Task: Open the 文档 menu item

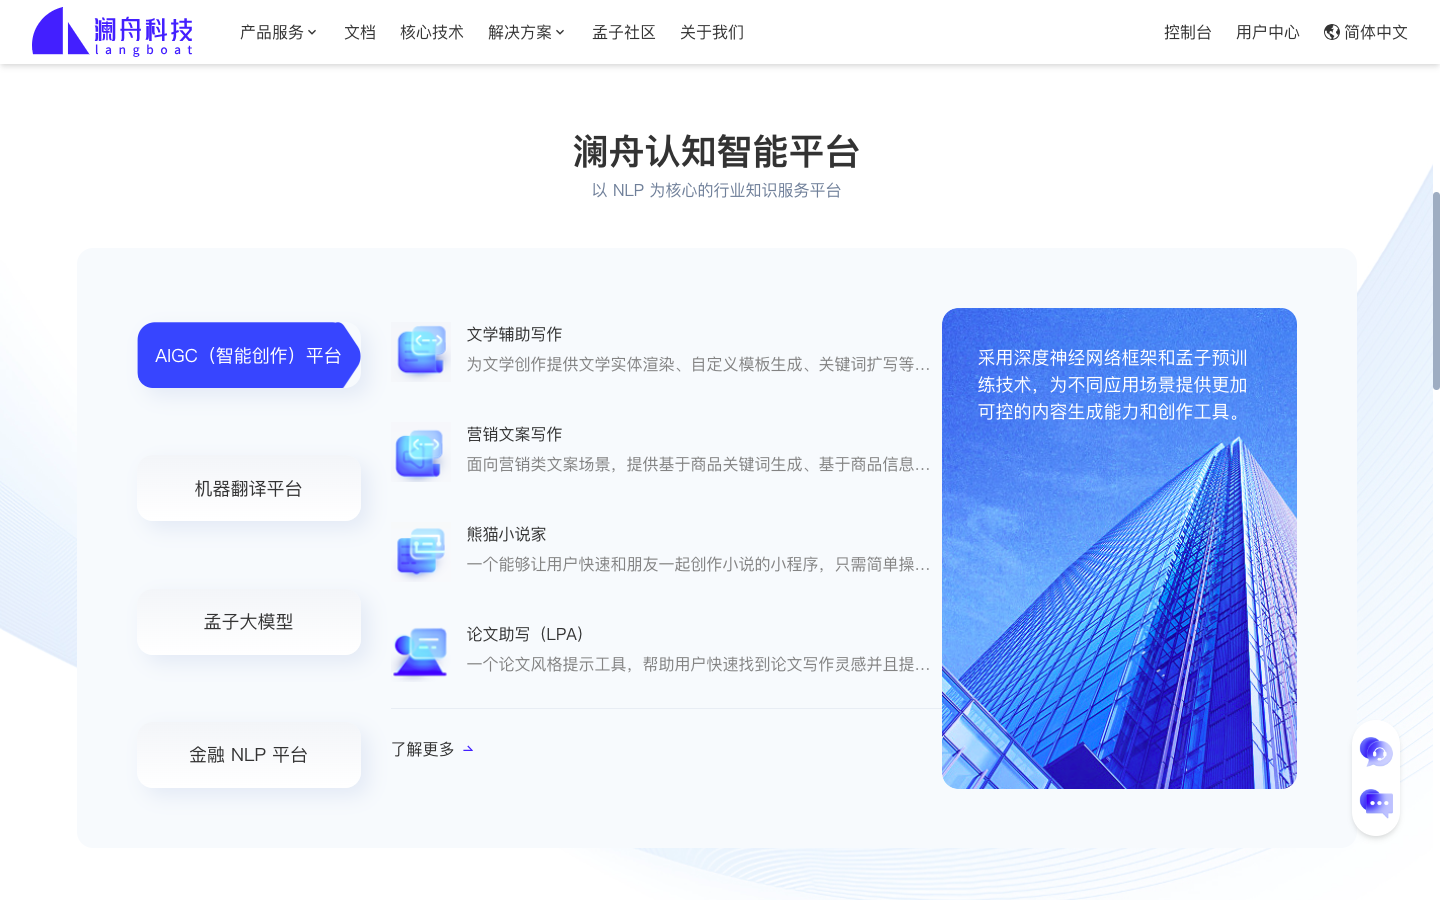Action: click(x=360, y=32)
